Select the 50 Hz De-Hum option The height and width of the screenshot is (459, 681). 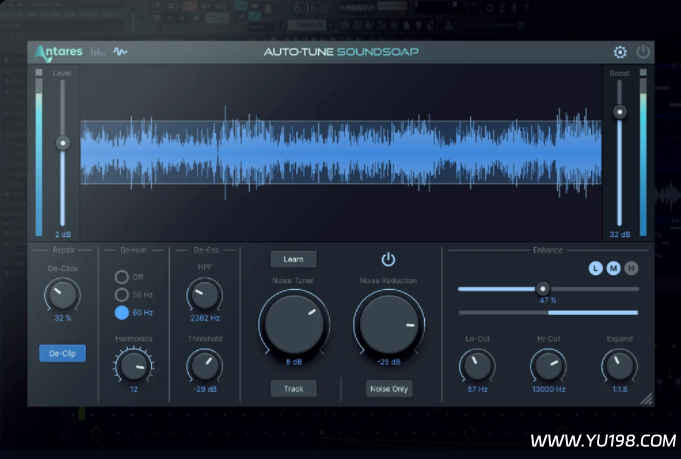click(x=122, y=295)
